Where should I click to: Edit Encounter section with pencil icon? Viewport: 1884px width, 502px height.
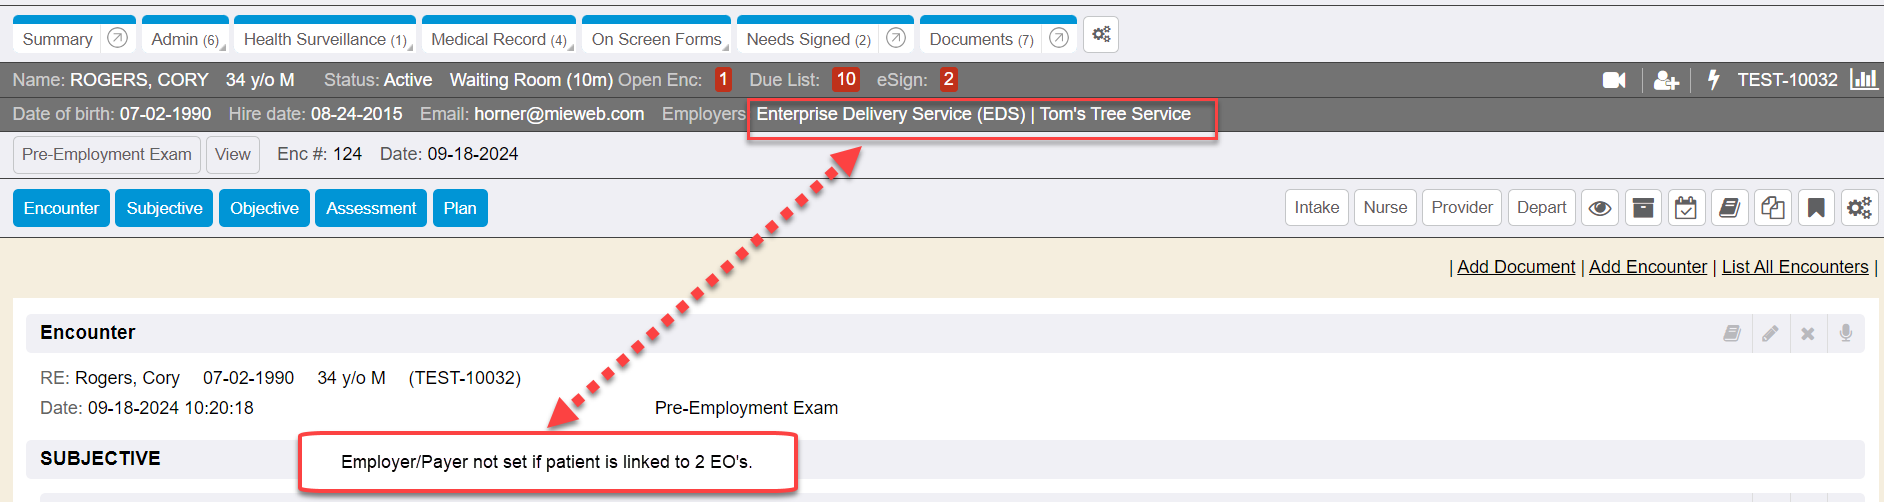[x=1770, y=333]
